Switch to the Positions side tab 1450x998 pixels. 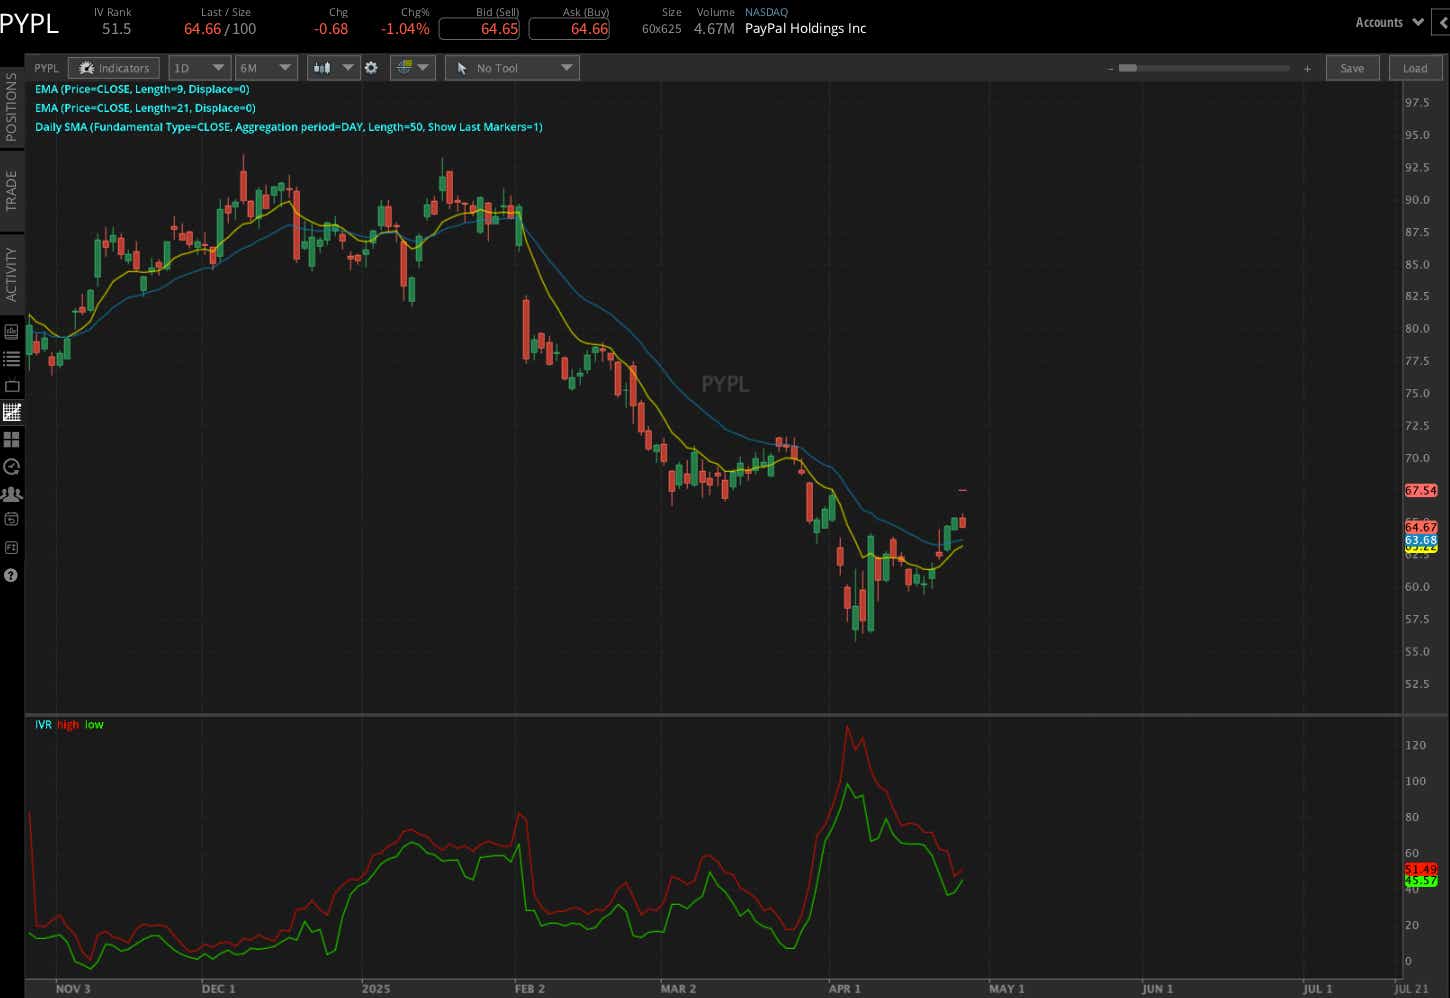pos(11,106)
